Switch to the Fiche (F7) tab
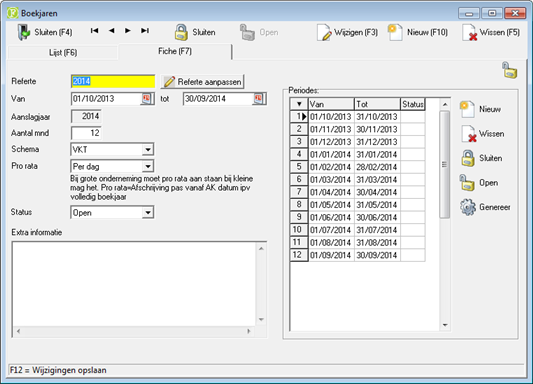 pos(175,52)
